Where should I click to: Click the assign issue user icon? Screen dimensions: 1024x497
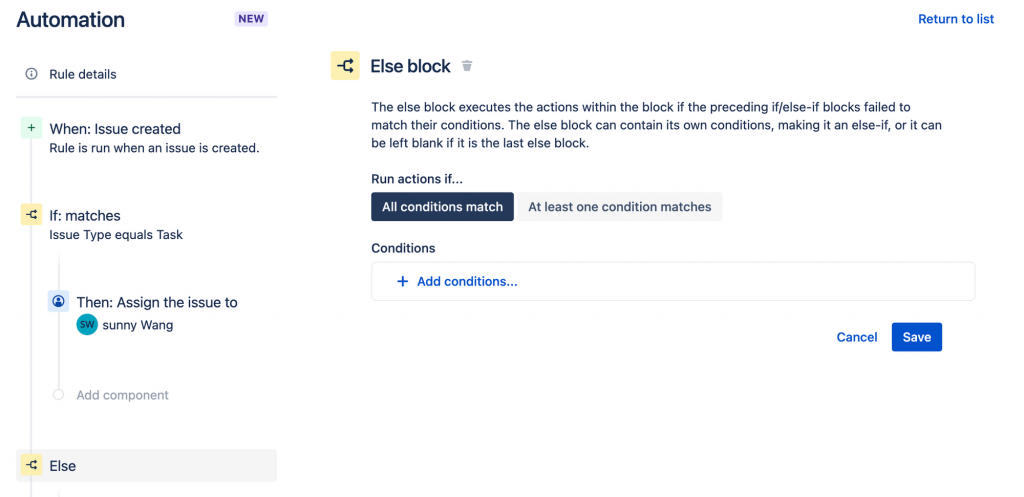[x=58, y=302]
